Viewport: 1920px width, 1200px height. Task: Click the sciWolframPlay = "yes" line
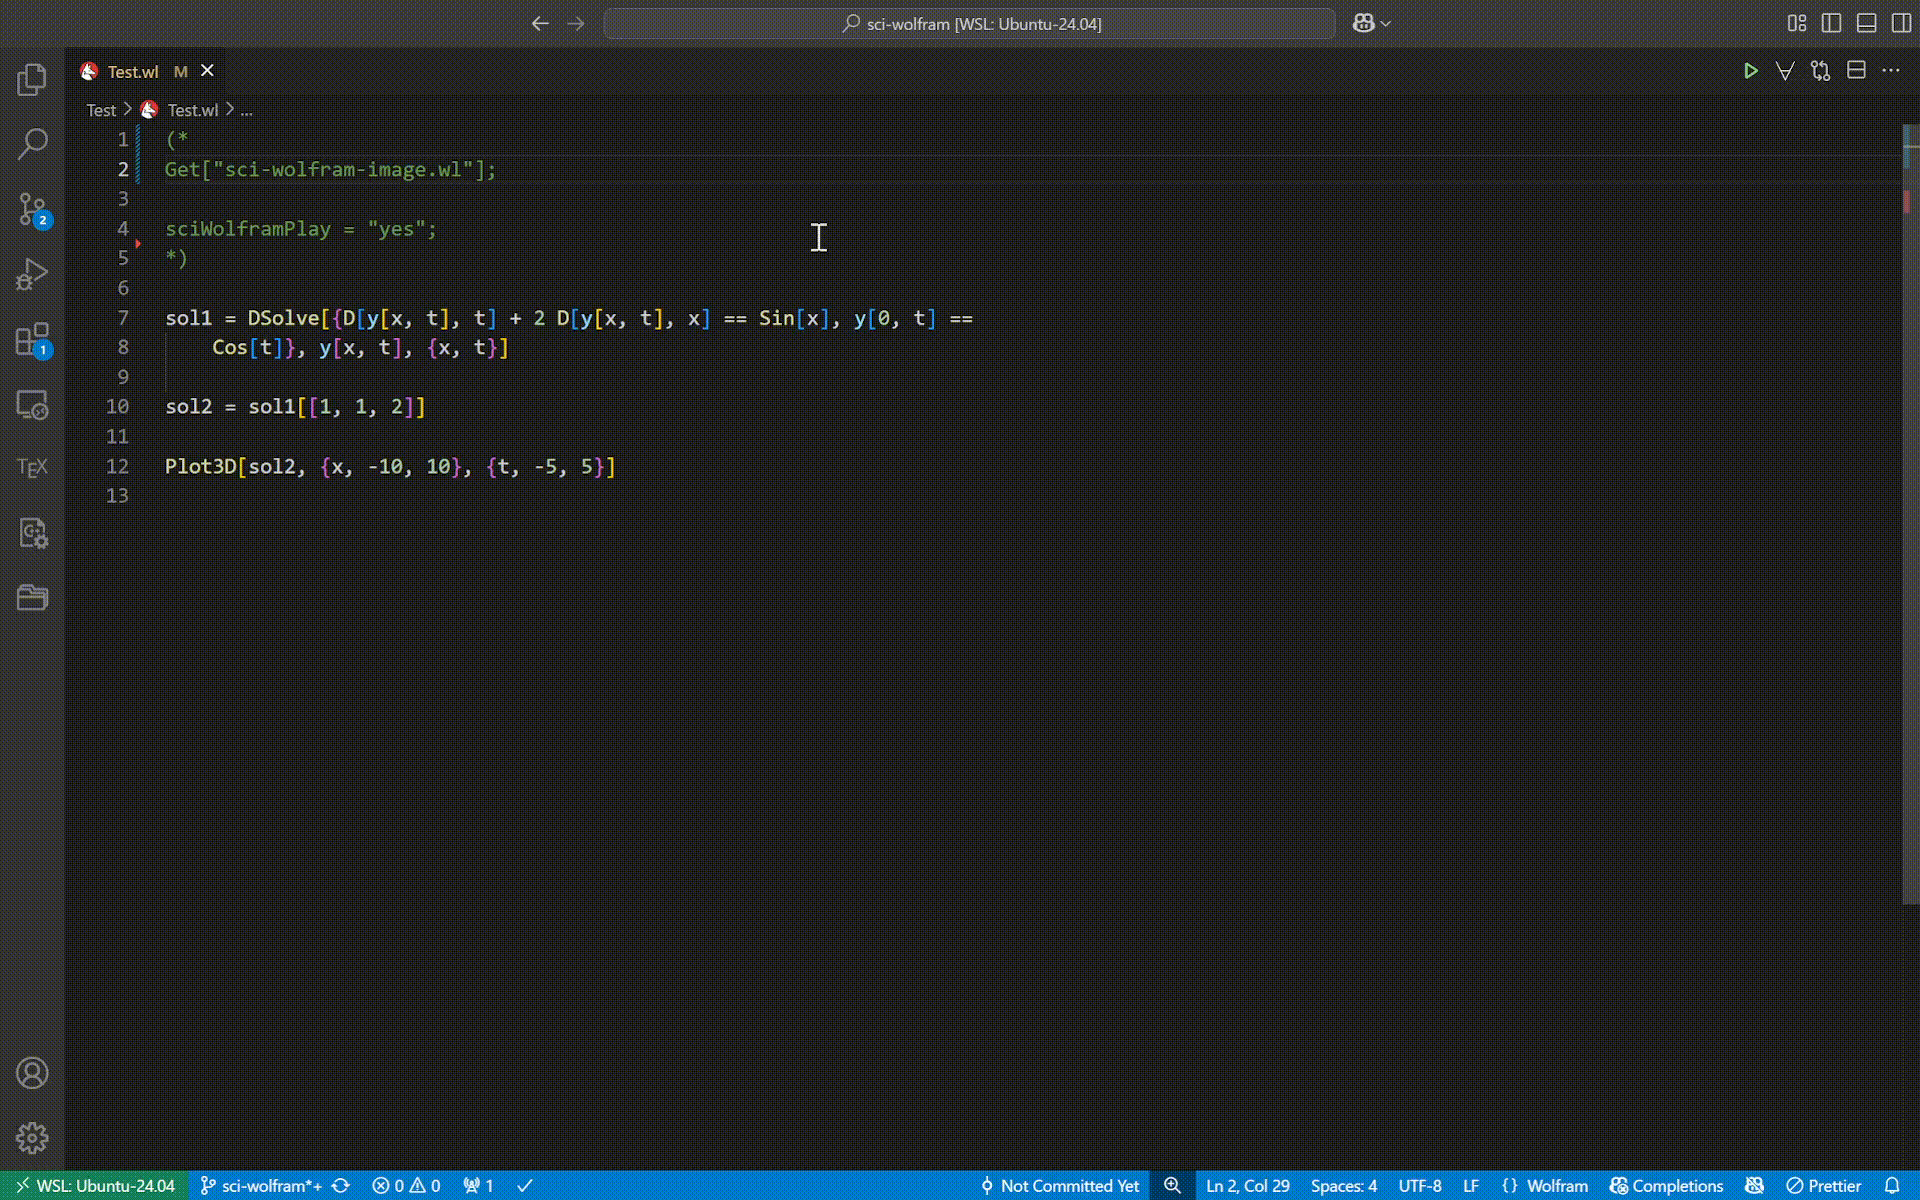point(301,229)
